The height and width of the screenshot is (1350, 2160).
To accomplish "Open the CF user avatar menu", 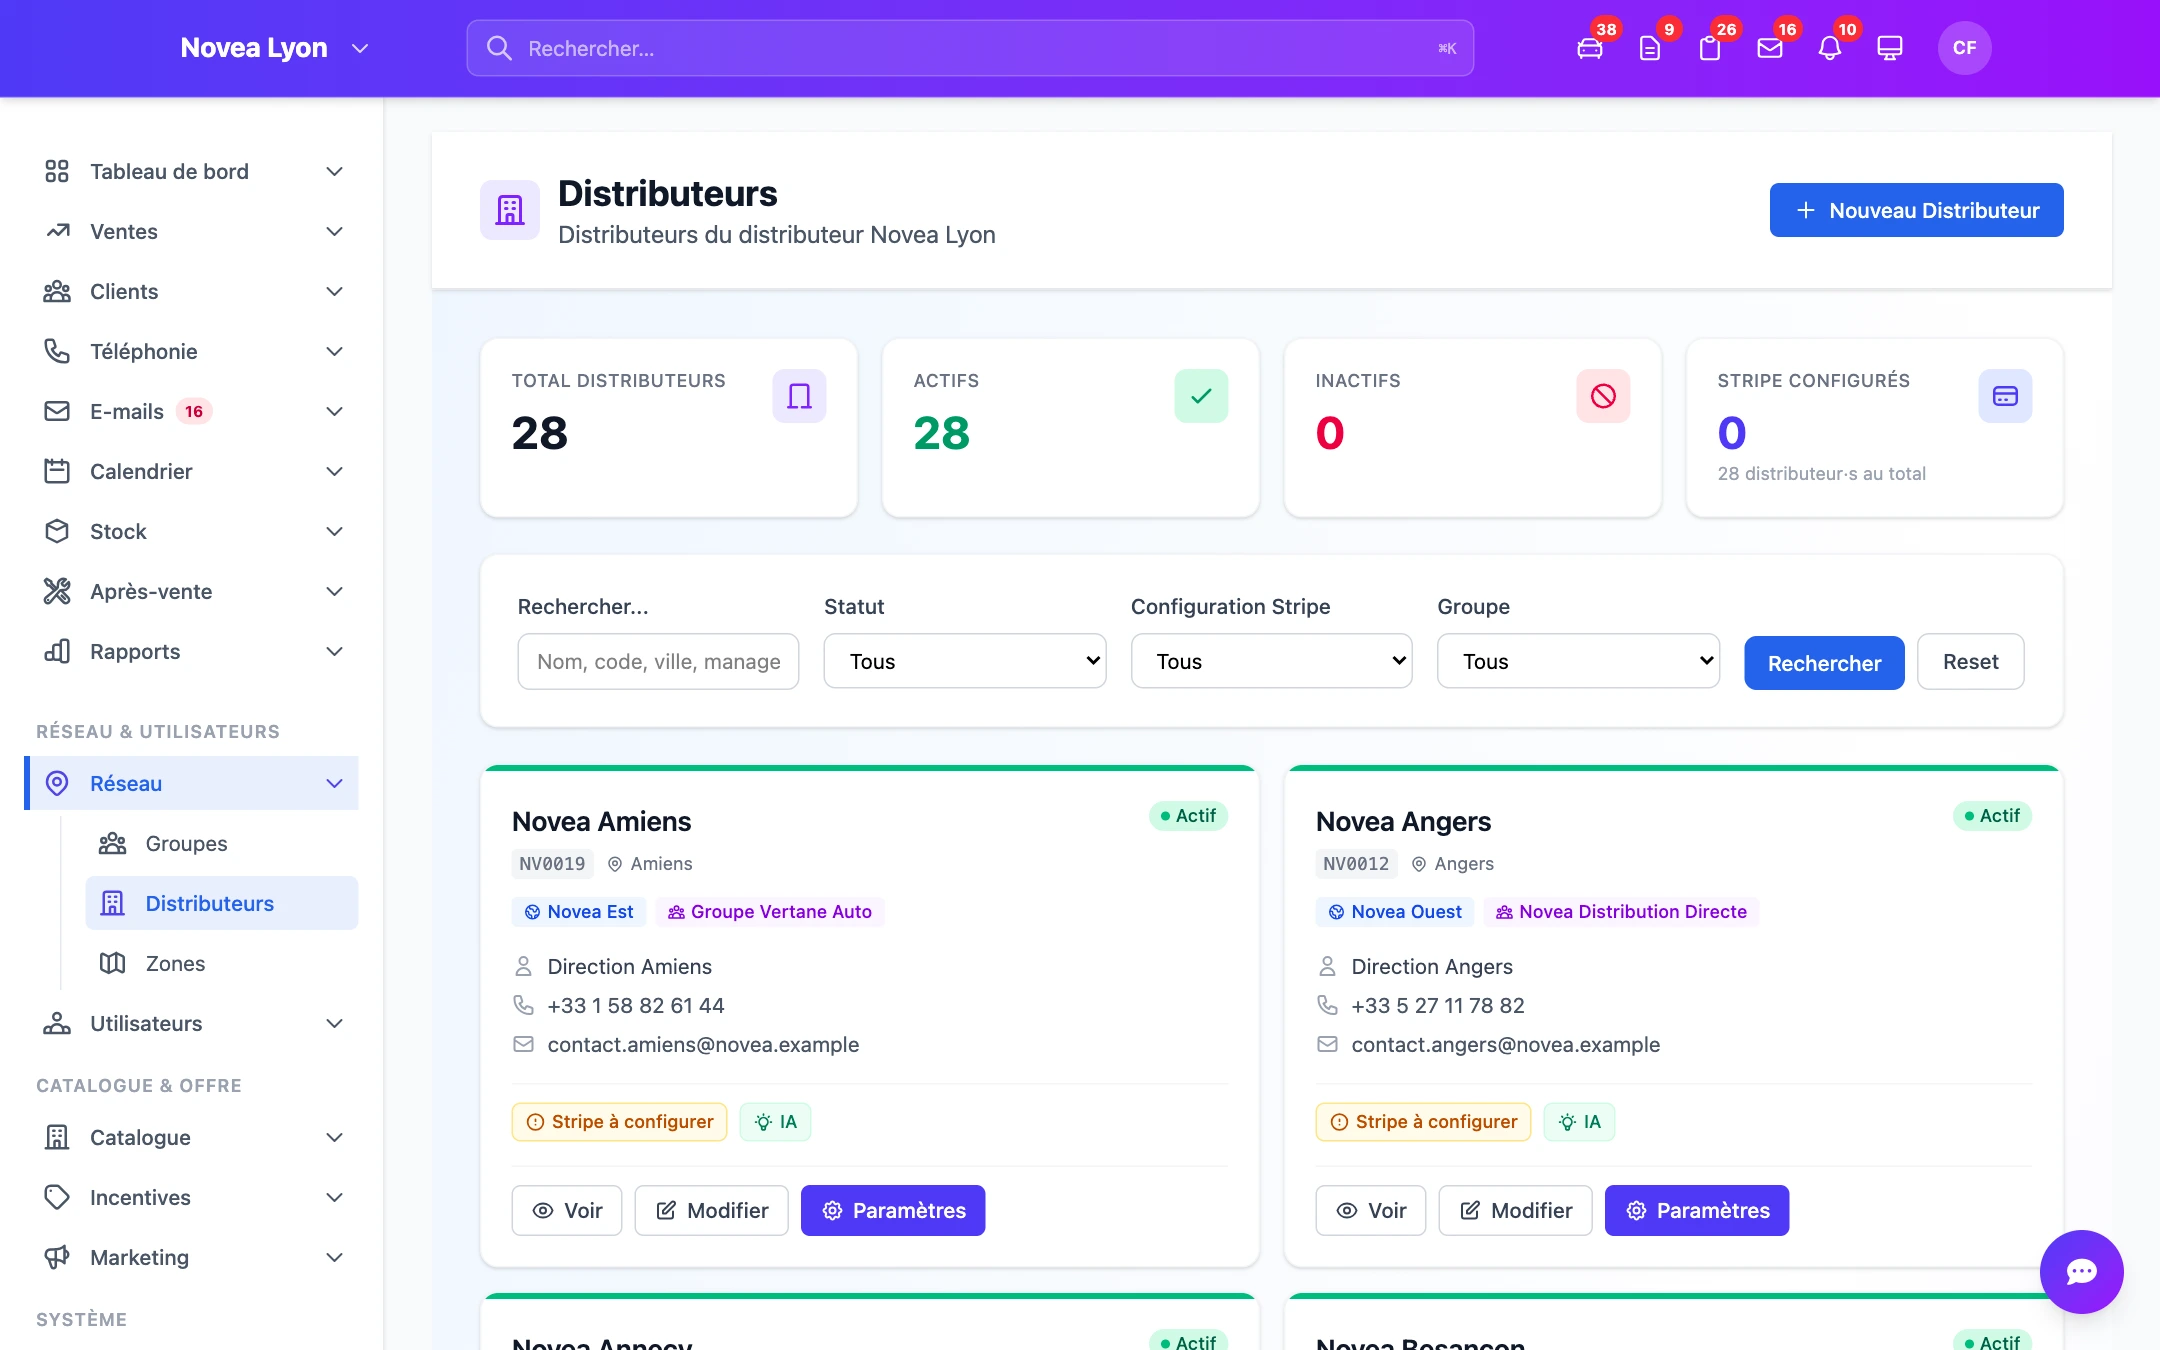I will [x=1964, y=48].
